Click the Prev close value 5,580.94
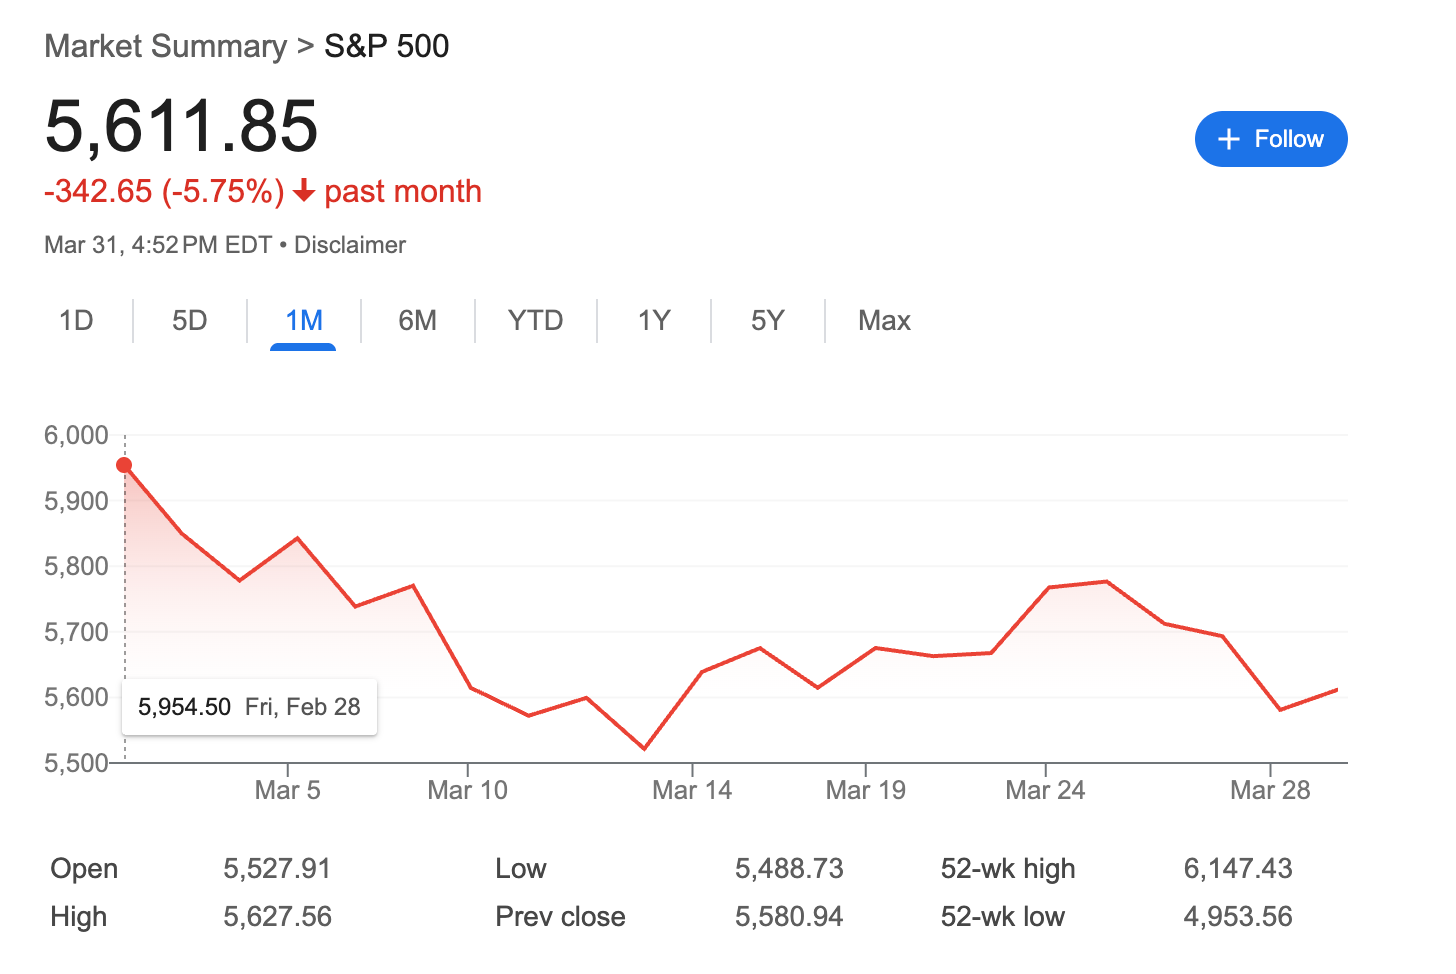The height and width of the screenshot is (974, 1456). [789, 916]
